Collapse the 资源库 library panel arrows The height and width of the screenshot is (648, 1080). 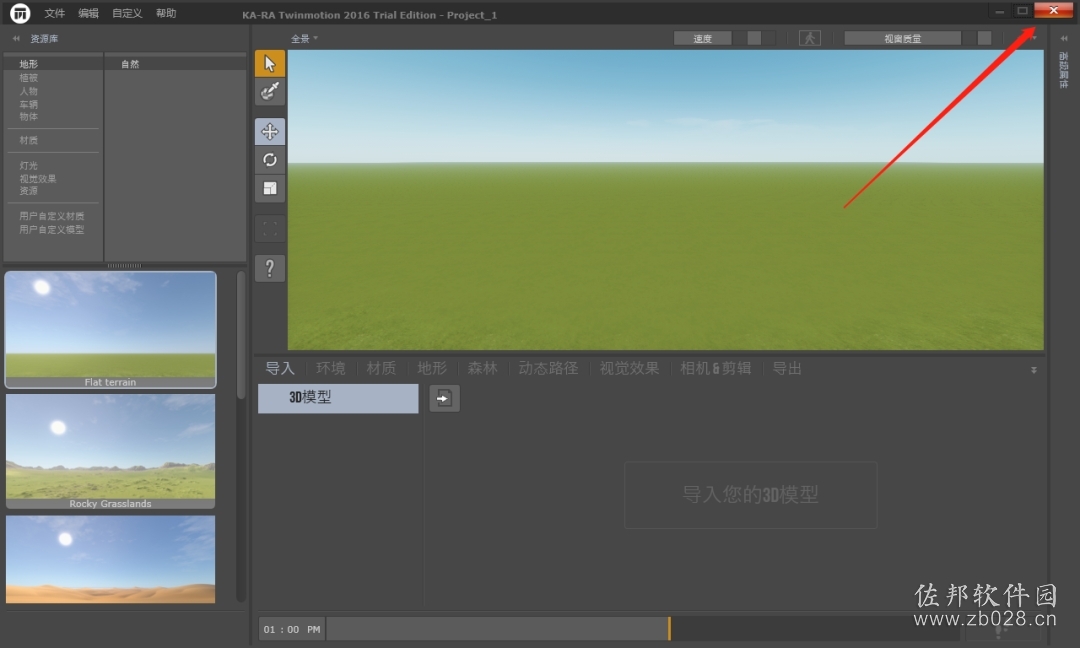16,39
